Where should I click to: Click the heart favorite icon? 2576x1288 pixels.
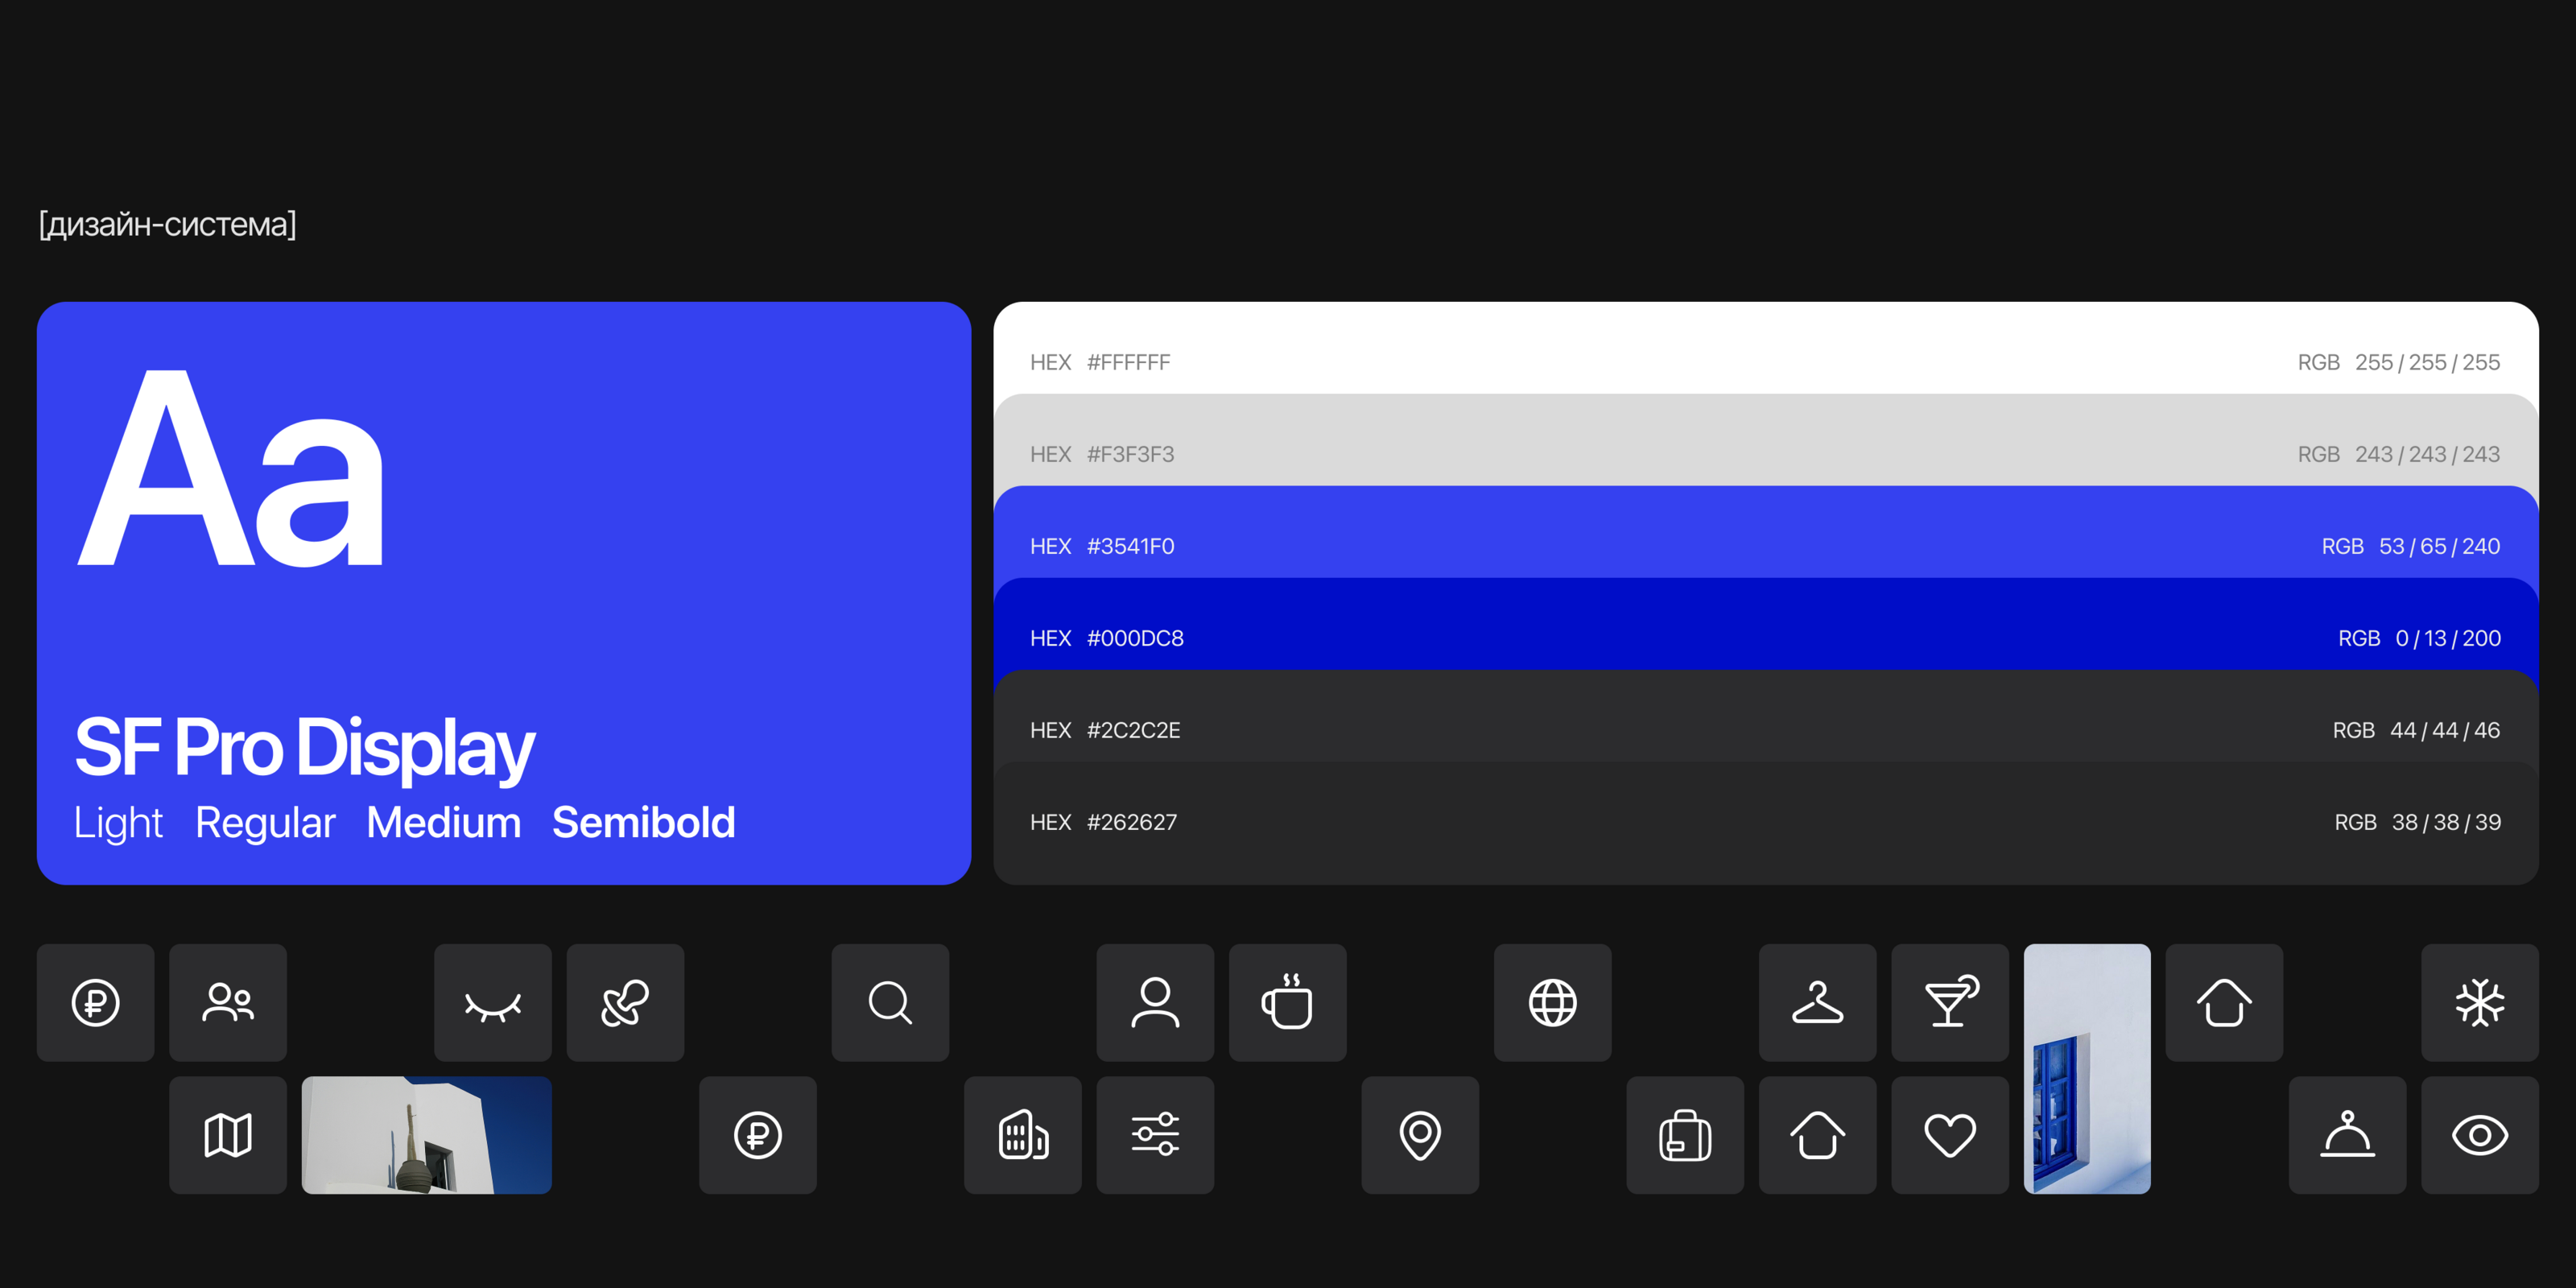(1950, 1135)
